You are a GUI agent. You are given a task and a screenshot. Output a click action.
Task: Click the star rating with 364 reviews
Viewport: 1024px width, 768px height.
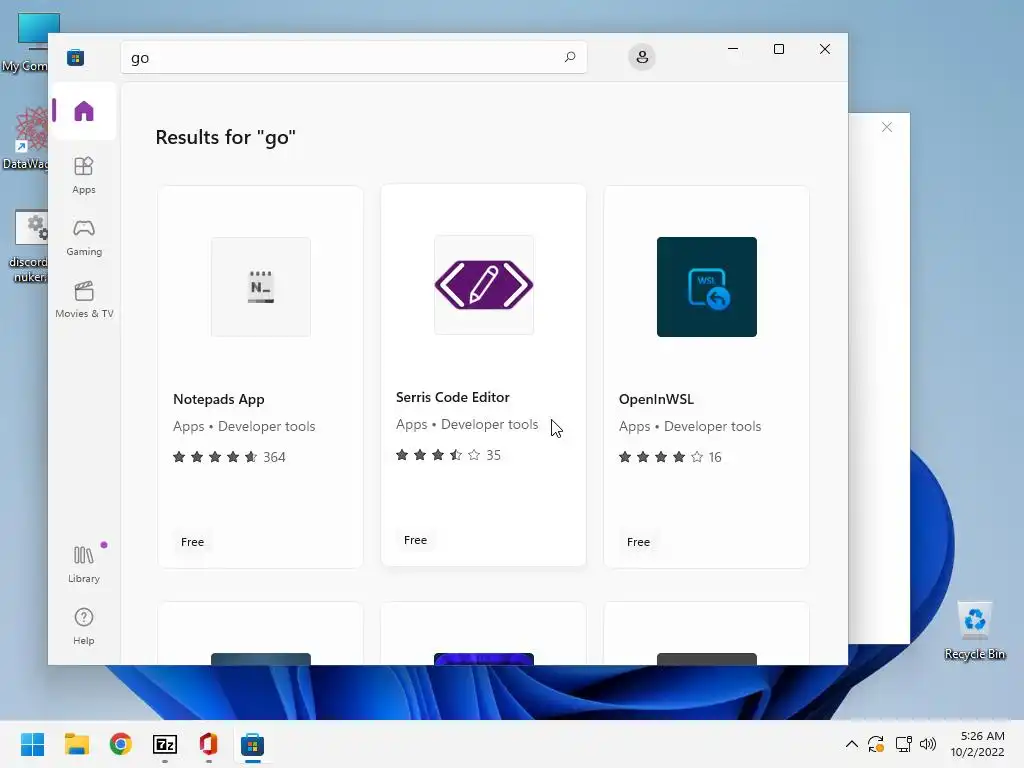tap(229, 457)
